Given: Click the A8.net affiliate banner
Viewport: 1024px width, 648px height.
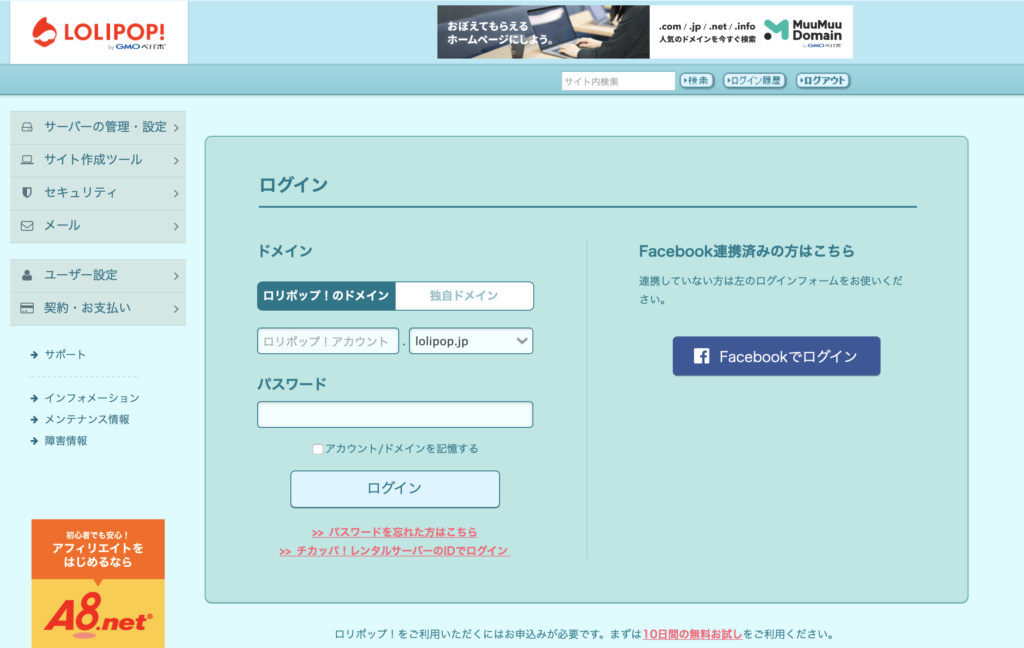Looking at the screenshot, I should tap(98, 583).
